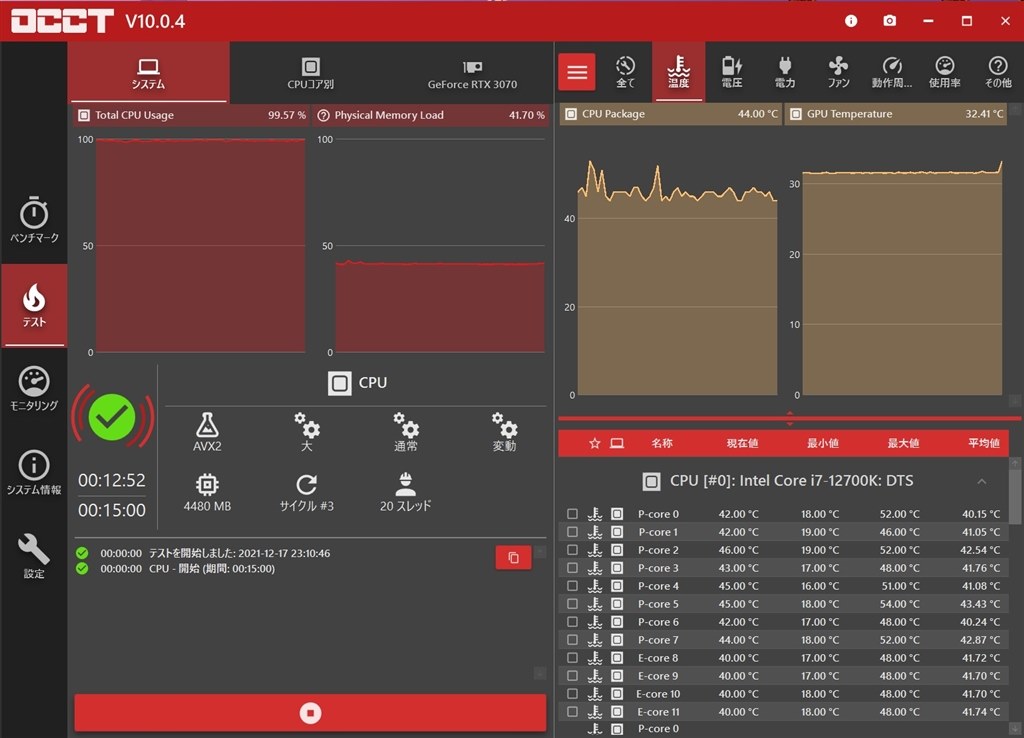Viewport: 1024px width, 738px height.
Task: Check the P-core 3 row checkbox
Action: pyautogui.click(x=572, y=568)
